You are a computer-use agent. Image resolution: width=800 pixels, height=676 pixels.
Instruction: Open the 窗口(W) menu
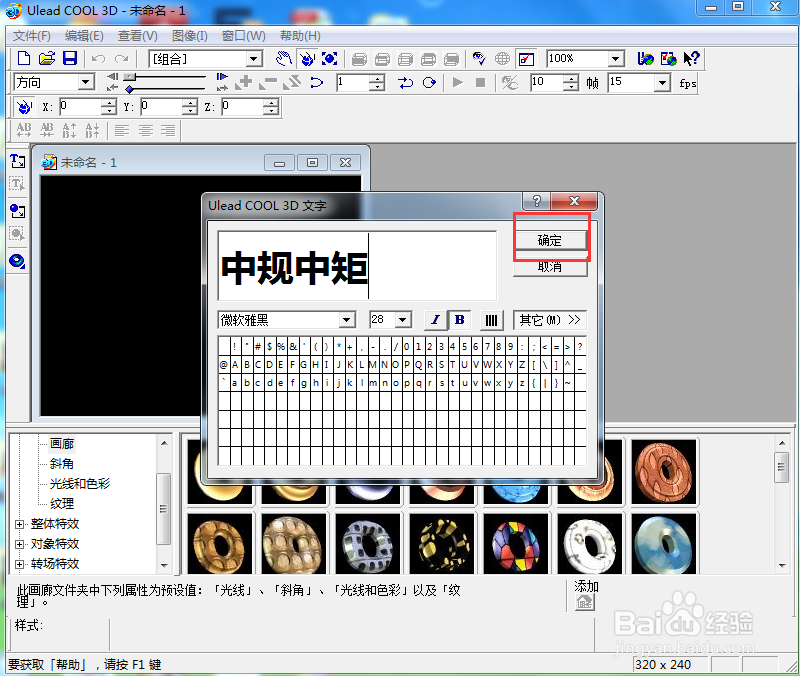pos(243,36)
